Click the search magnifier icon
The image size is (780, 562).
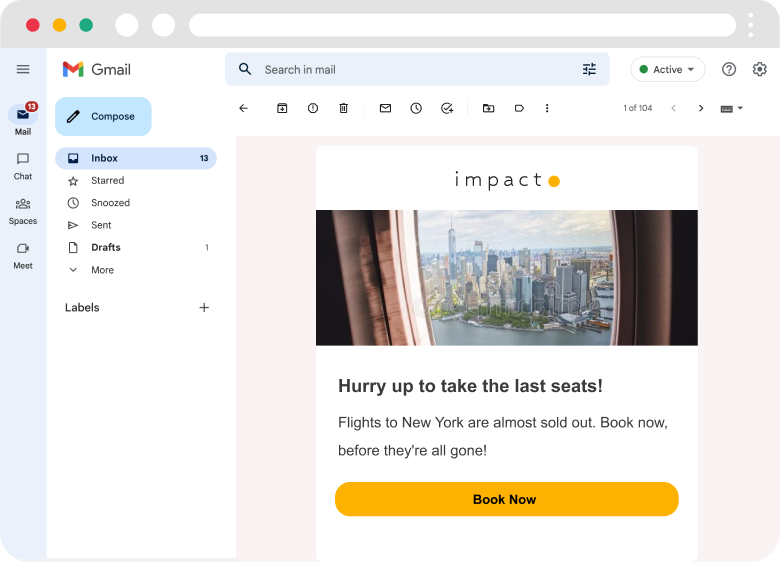pos(245,69)
